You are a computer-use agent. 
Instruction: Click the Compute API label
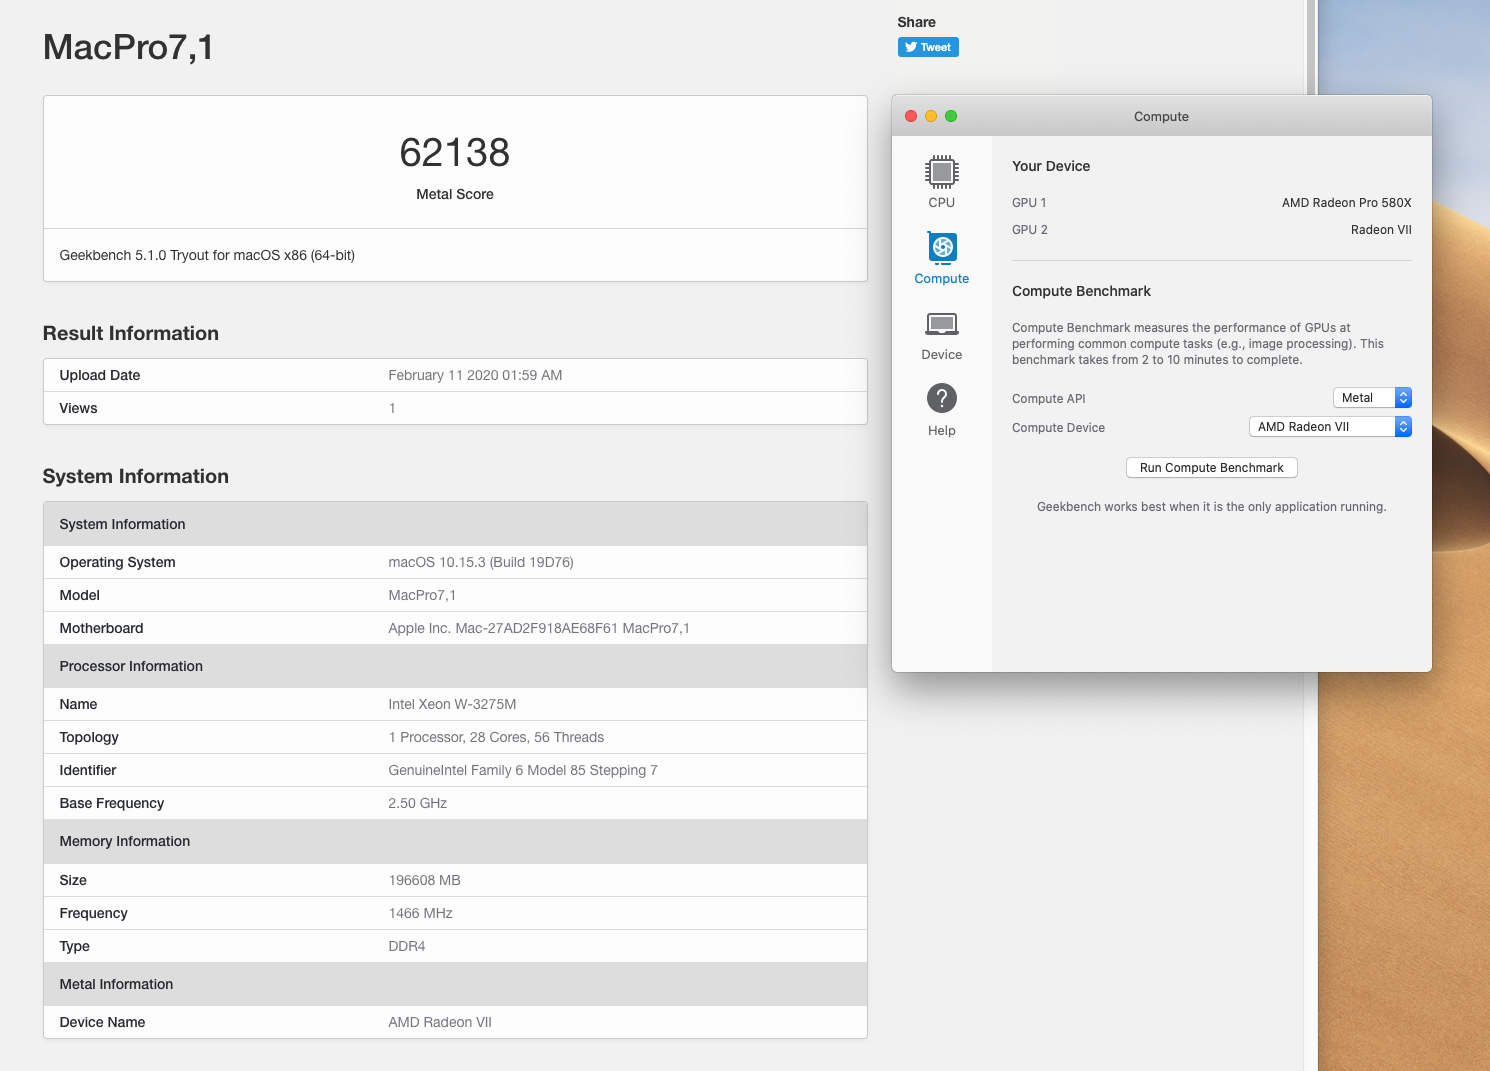click(x=1049, y=399)
